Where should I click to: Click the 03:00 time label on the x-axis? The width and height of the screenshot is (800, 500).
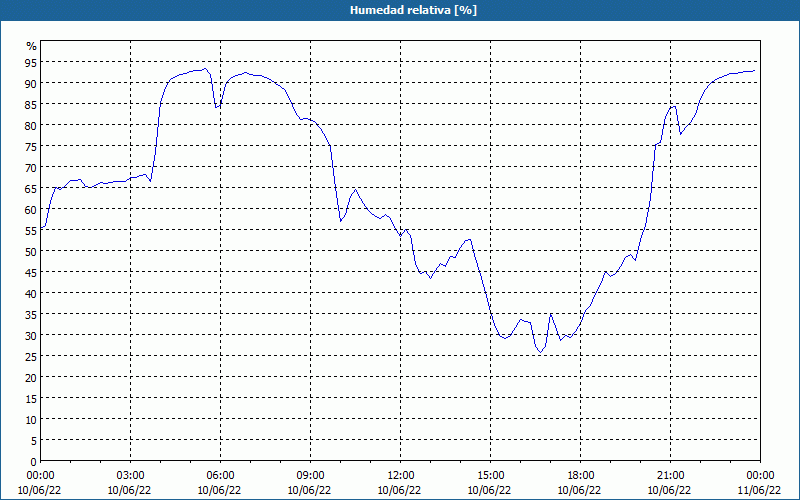tap(130, 476)
